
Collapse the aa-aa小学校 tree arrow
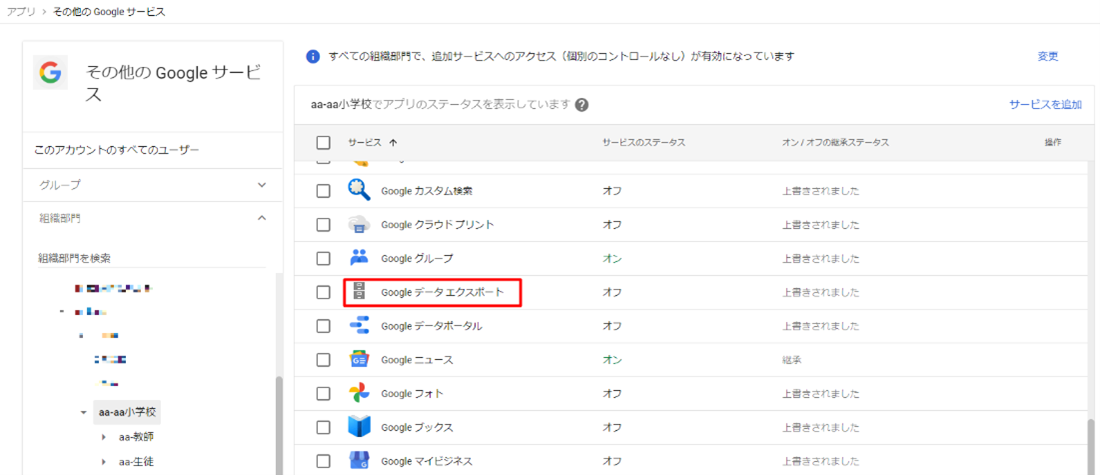point(83,413)
